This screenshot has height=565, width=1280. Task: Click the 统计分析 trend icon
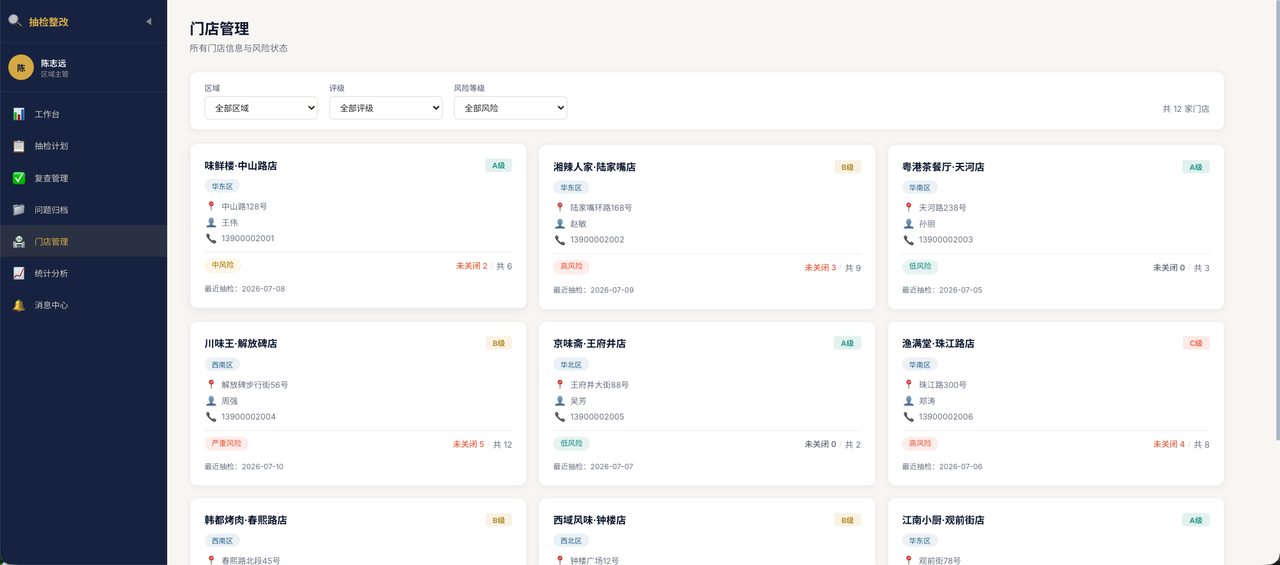[18, 273]
